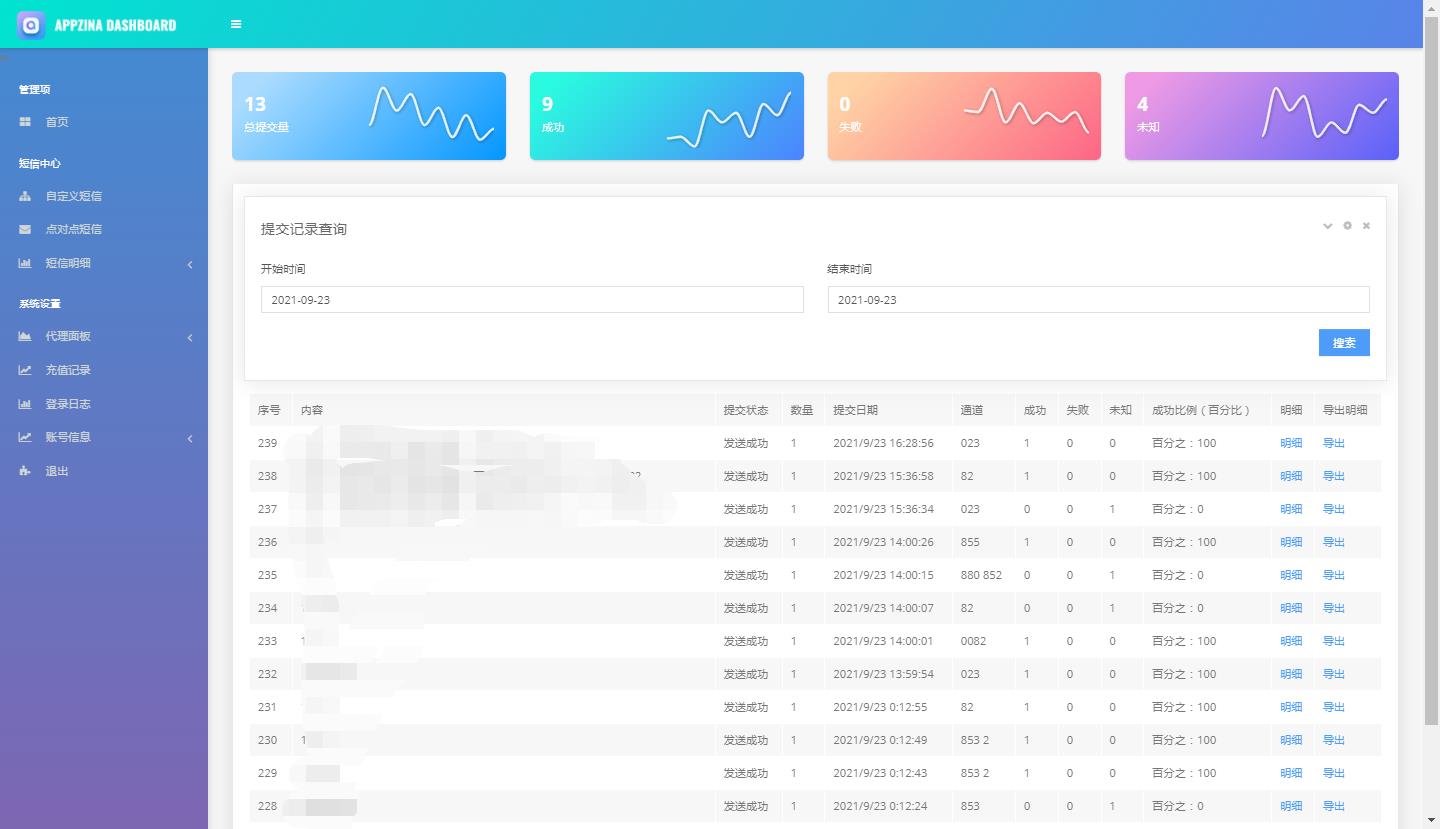Click the 开始时间 date field
This screenshot has width=1440, height=829.
tap(532, 300)
